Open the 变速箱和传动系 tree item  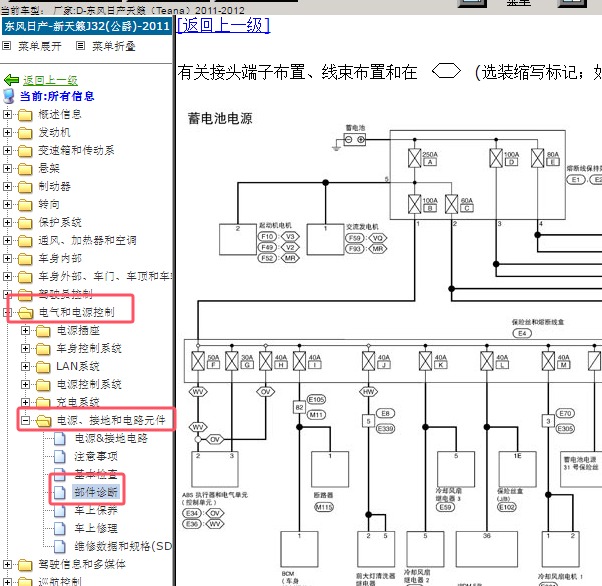click(x=76, y=151)
